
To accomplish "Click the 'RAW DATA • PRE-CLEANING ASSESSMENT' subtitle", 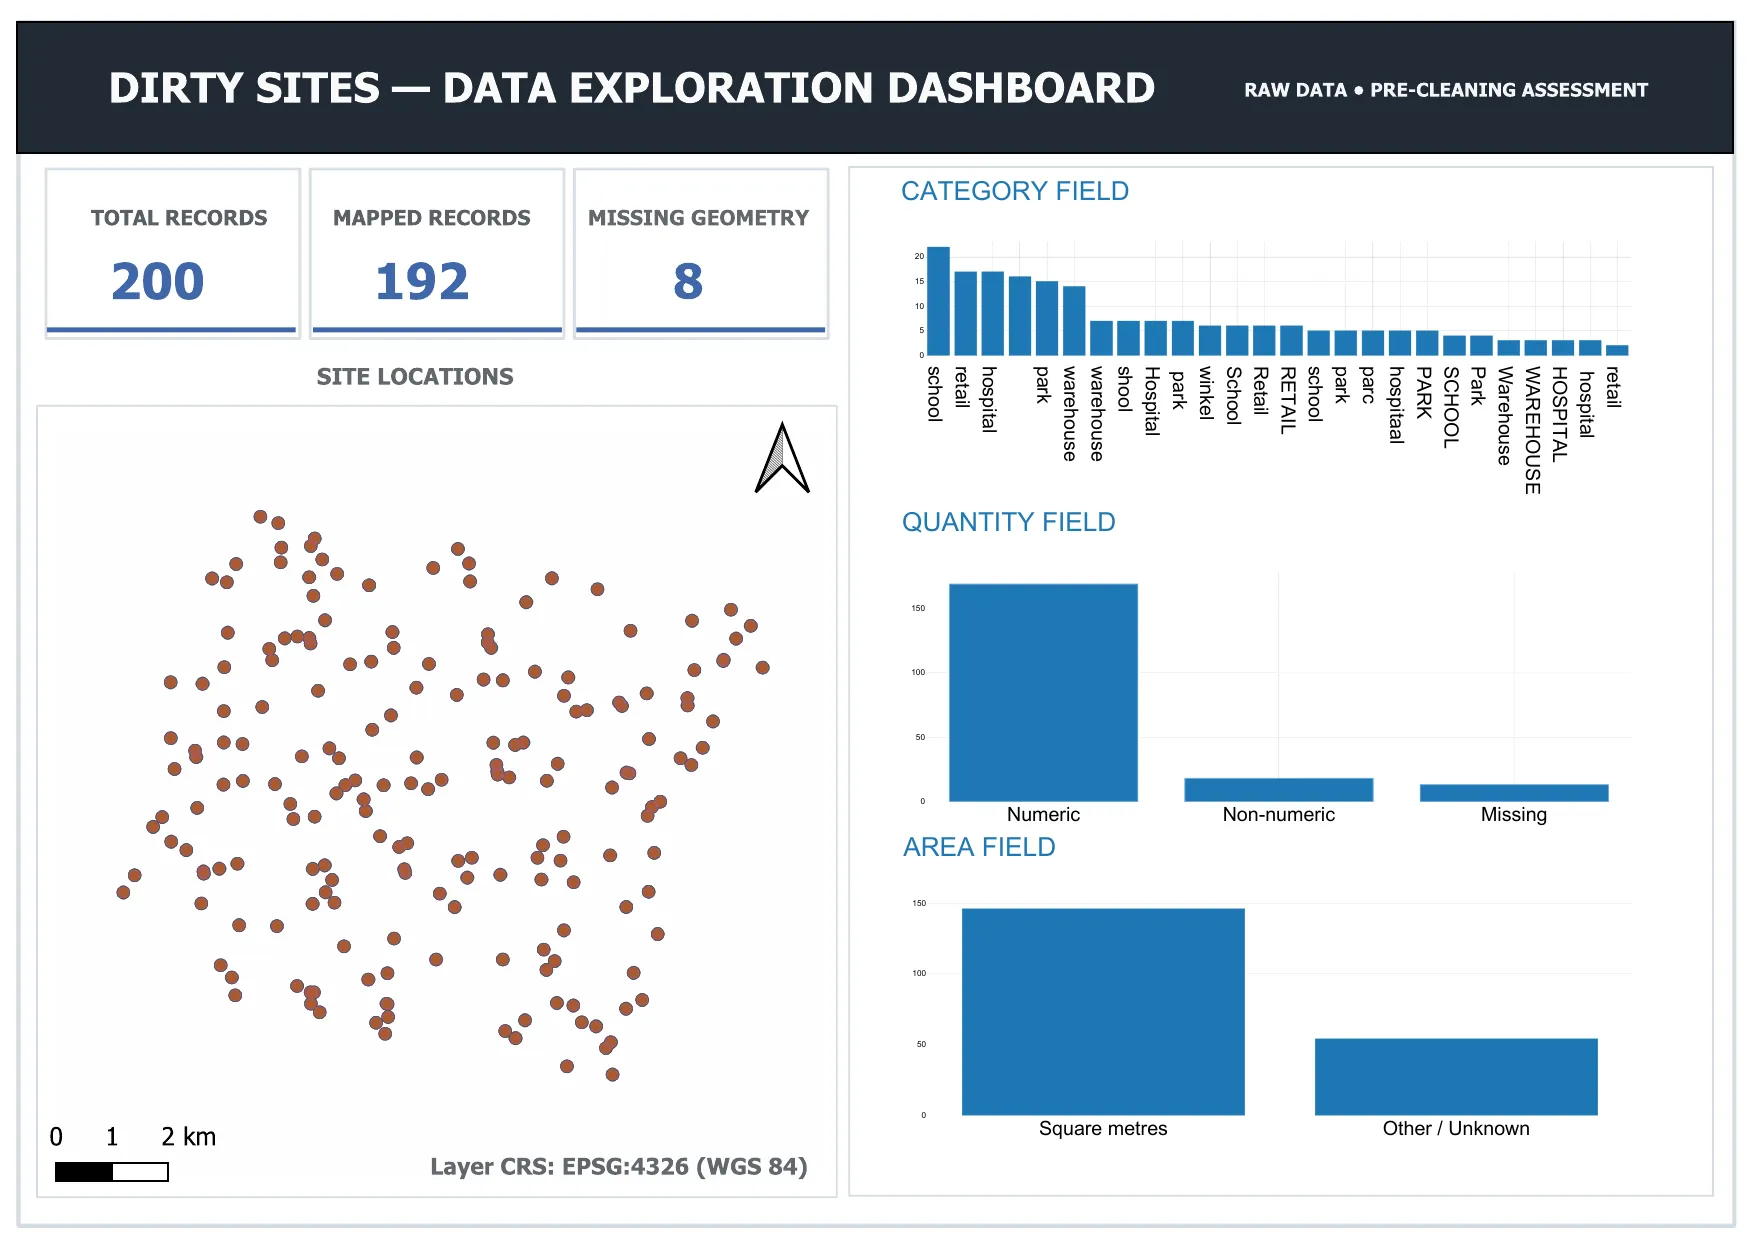I will pyautogui.click(x=1446, y=90).
